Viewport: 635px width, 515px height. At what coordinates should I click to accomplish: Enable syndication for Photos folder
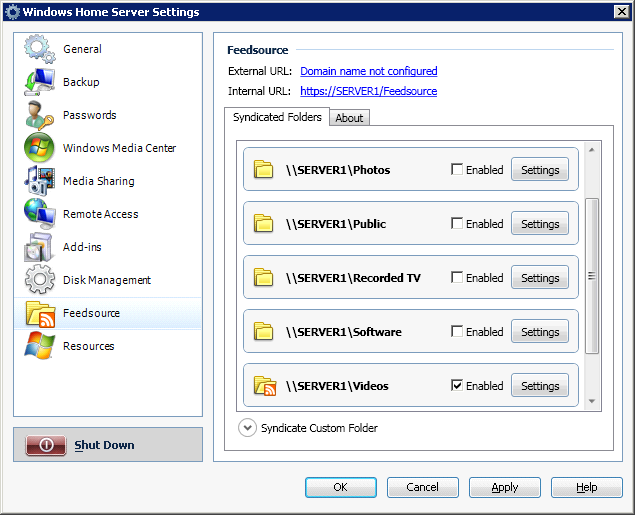point(457,169)
